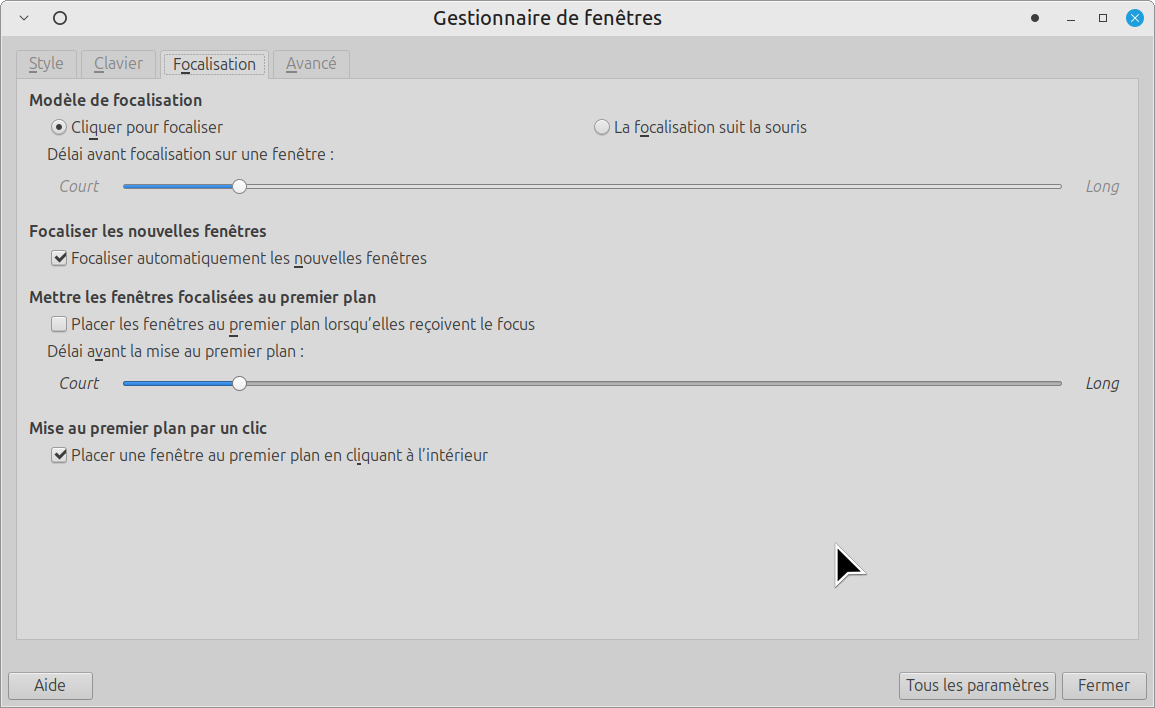1155x708 pixels.
Task: Go to the Avancé tab
Action: (311, 64)
